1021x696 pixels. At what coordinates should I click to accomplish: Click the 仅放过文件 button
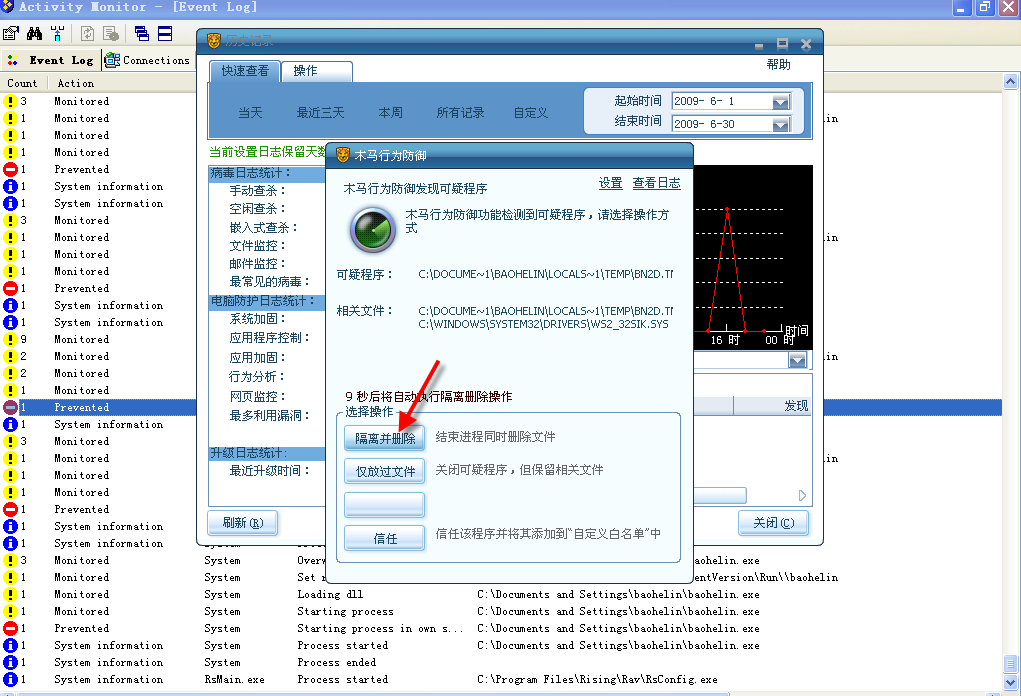(384, 471)
